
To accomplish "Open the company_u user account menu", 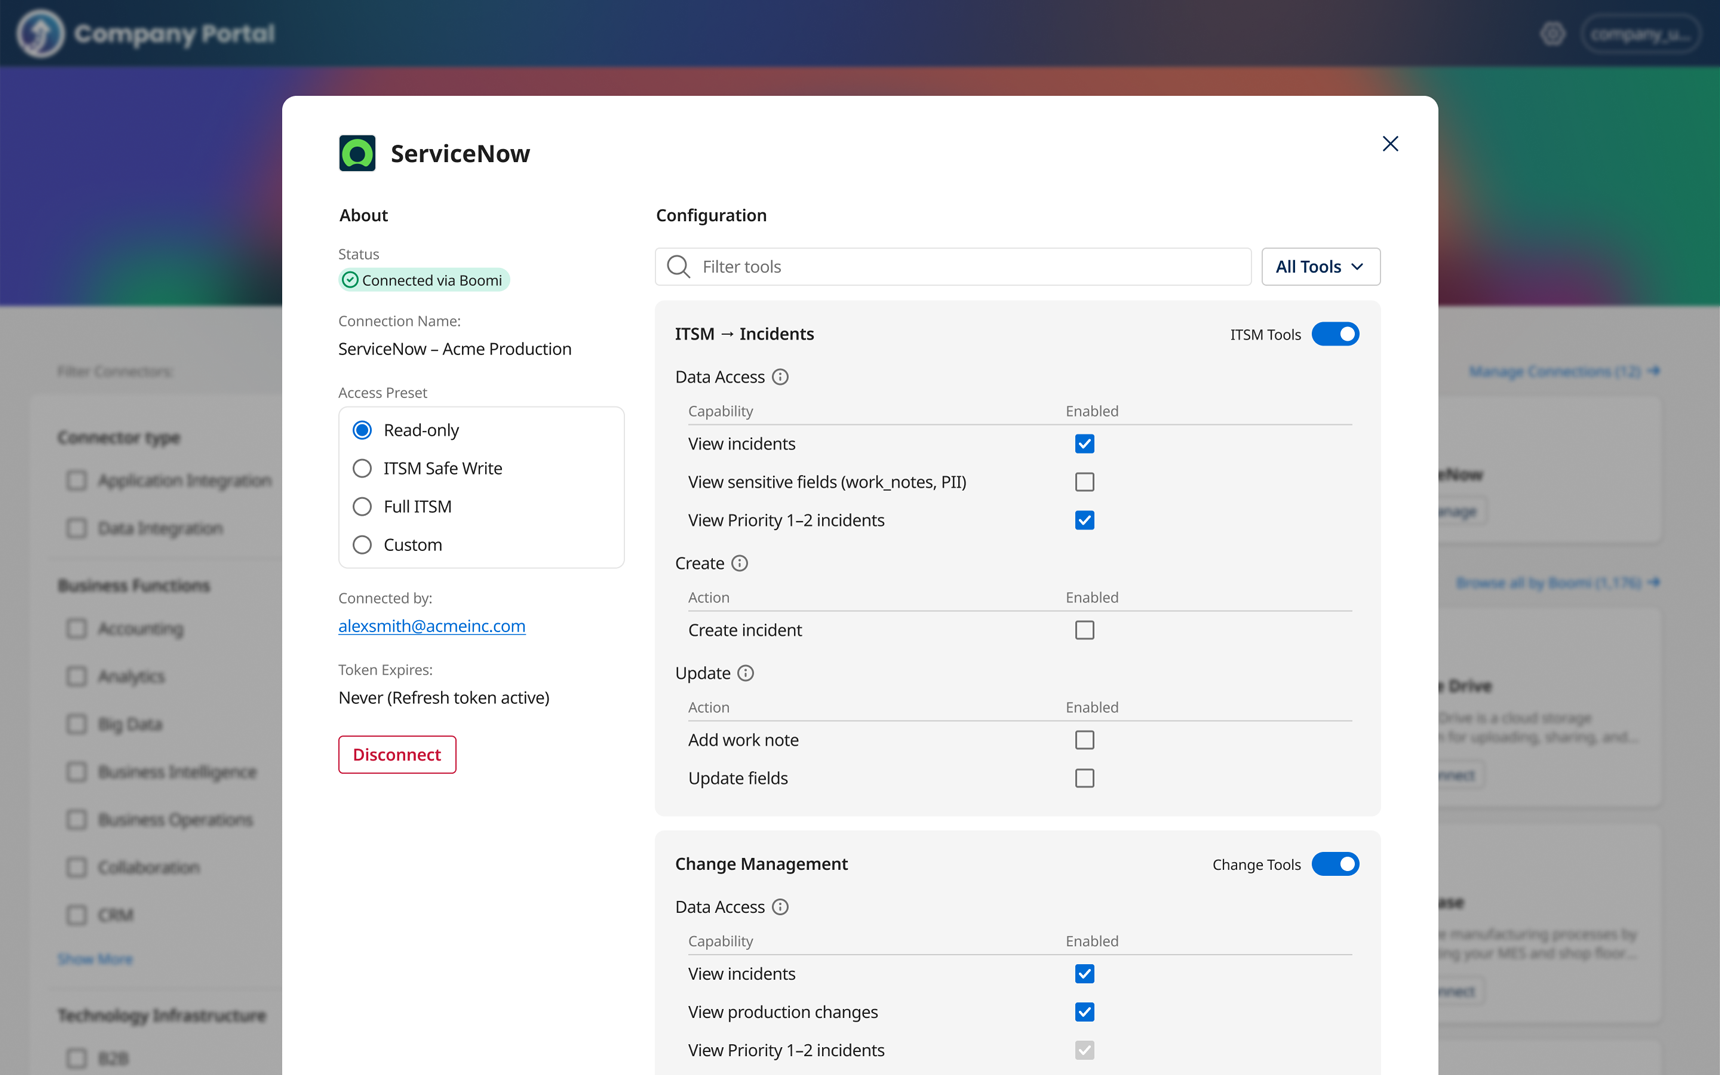I will pos(1641,33).
